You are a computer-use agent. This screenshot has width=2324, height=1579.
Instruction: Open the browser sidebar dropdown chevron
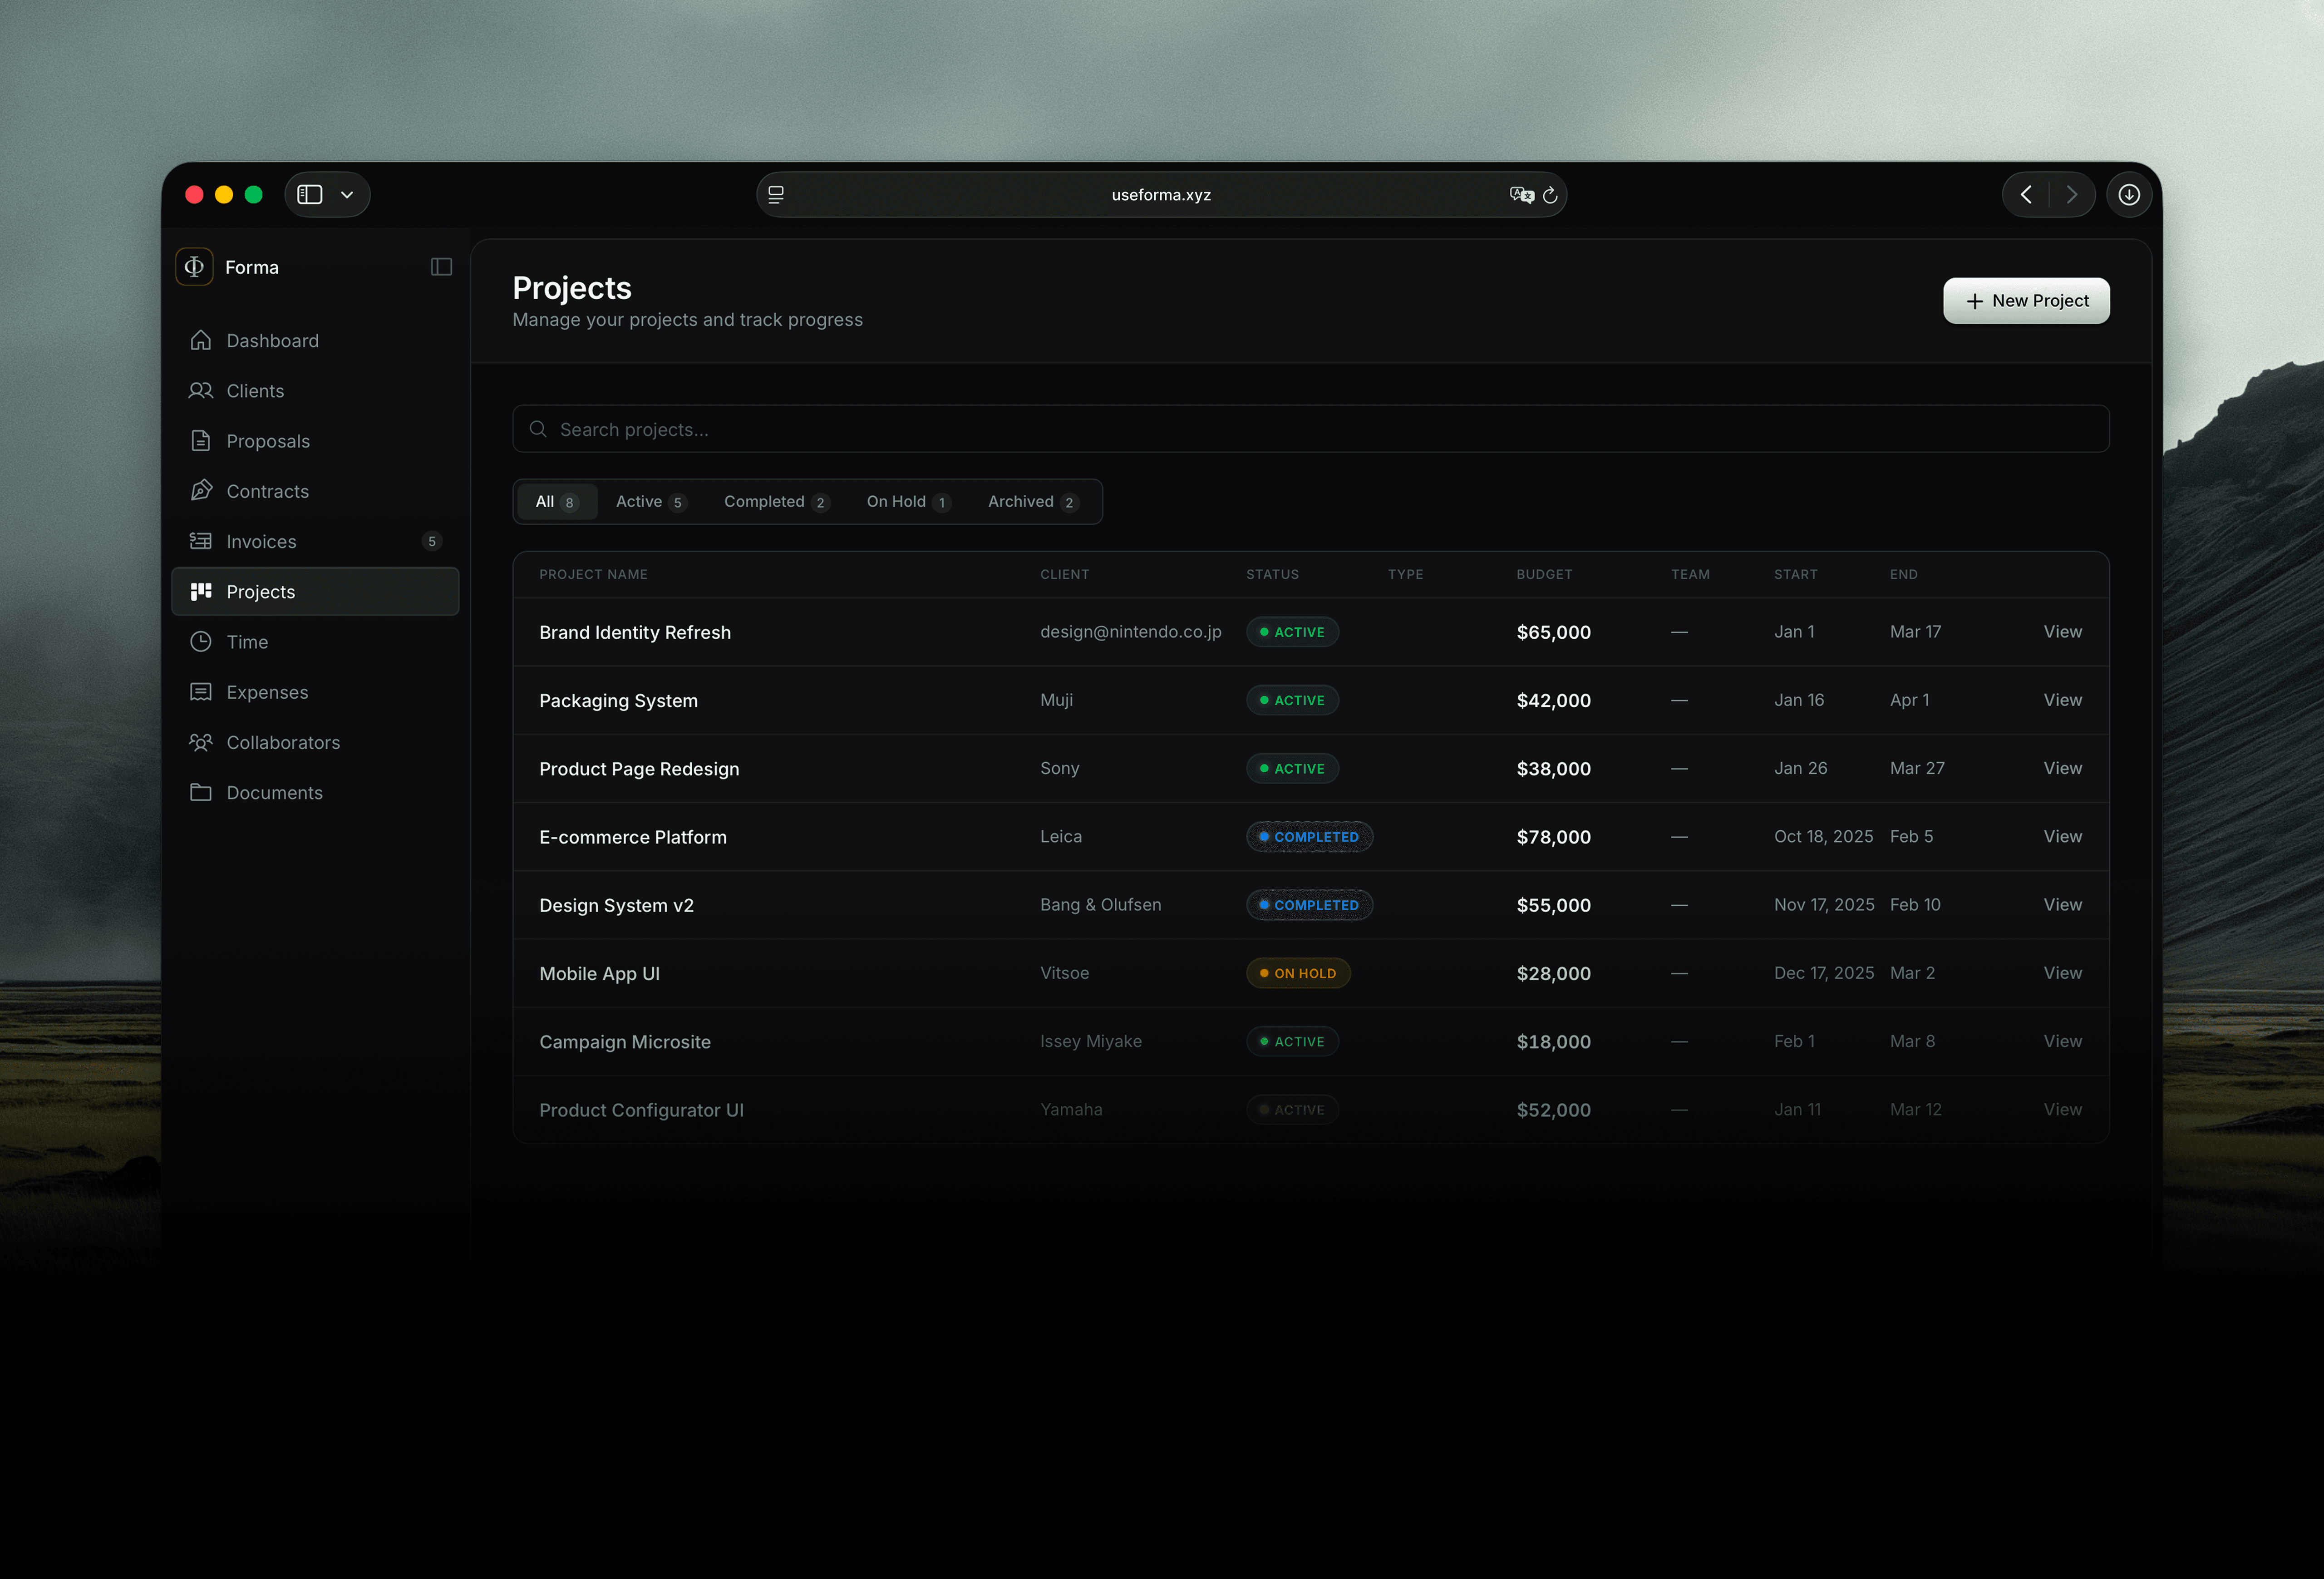click(347, 195)
